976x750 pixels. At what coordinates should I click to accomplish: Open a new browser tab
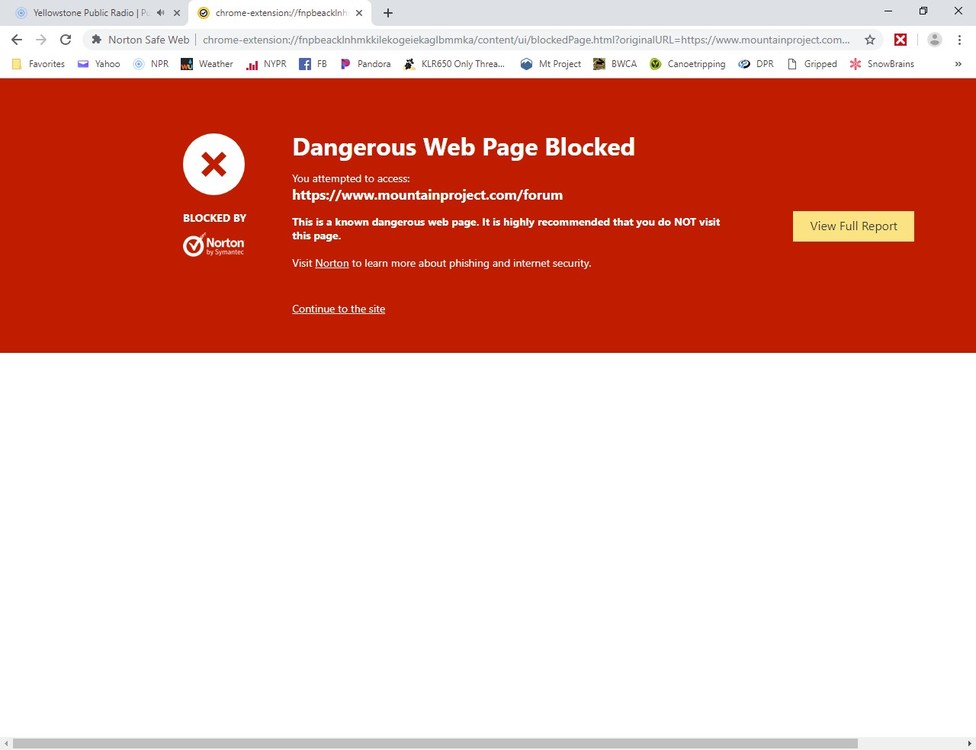[388, 12]
